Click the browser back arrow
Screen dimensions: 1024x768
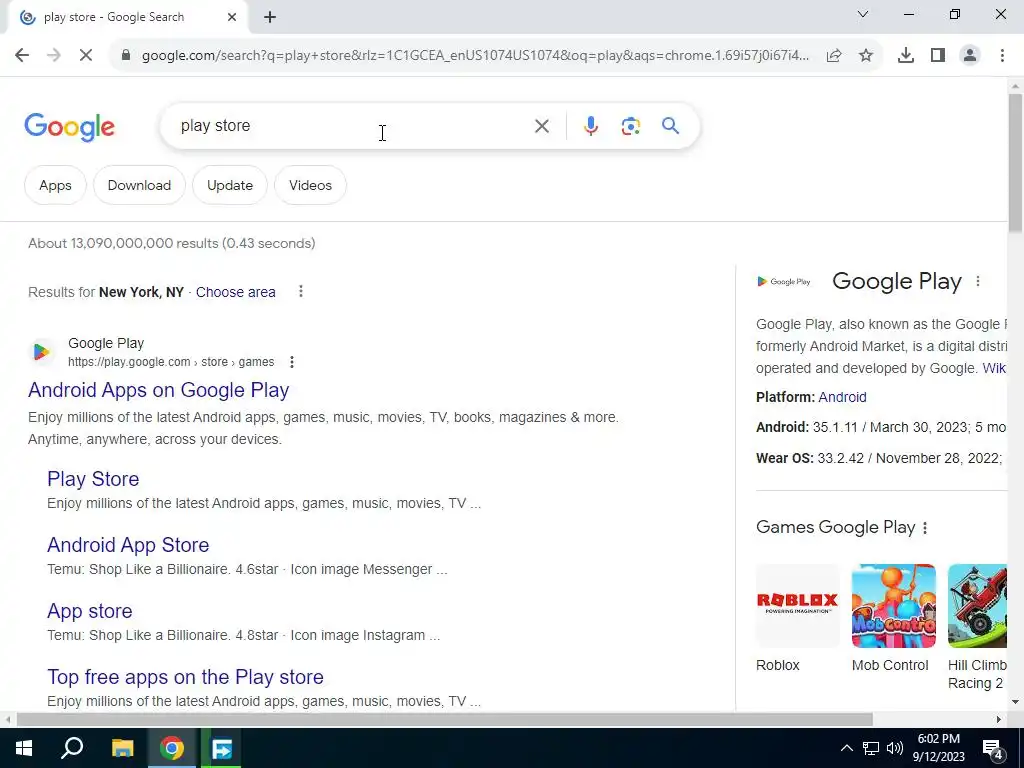point(22,56)
